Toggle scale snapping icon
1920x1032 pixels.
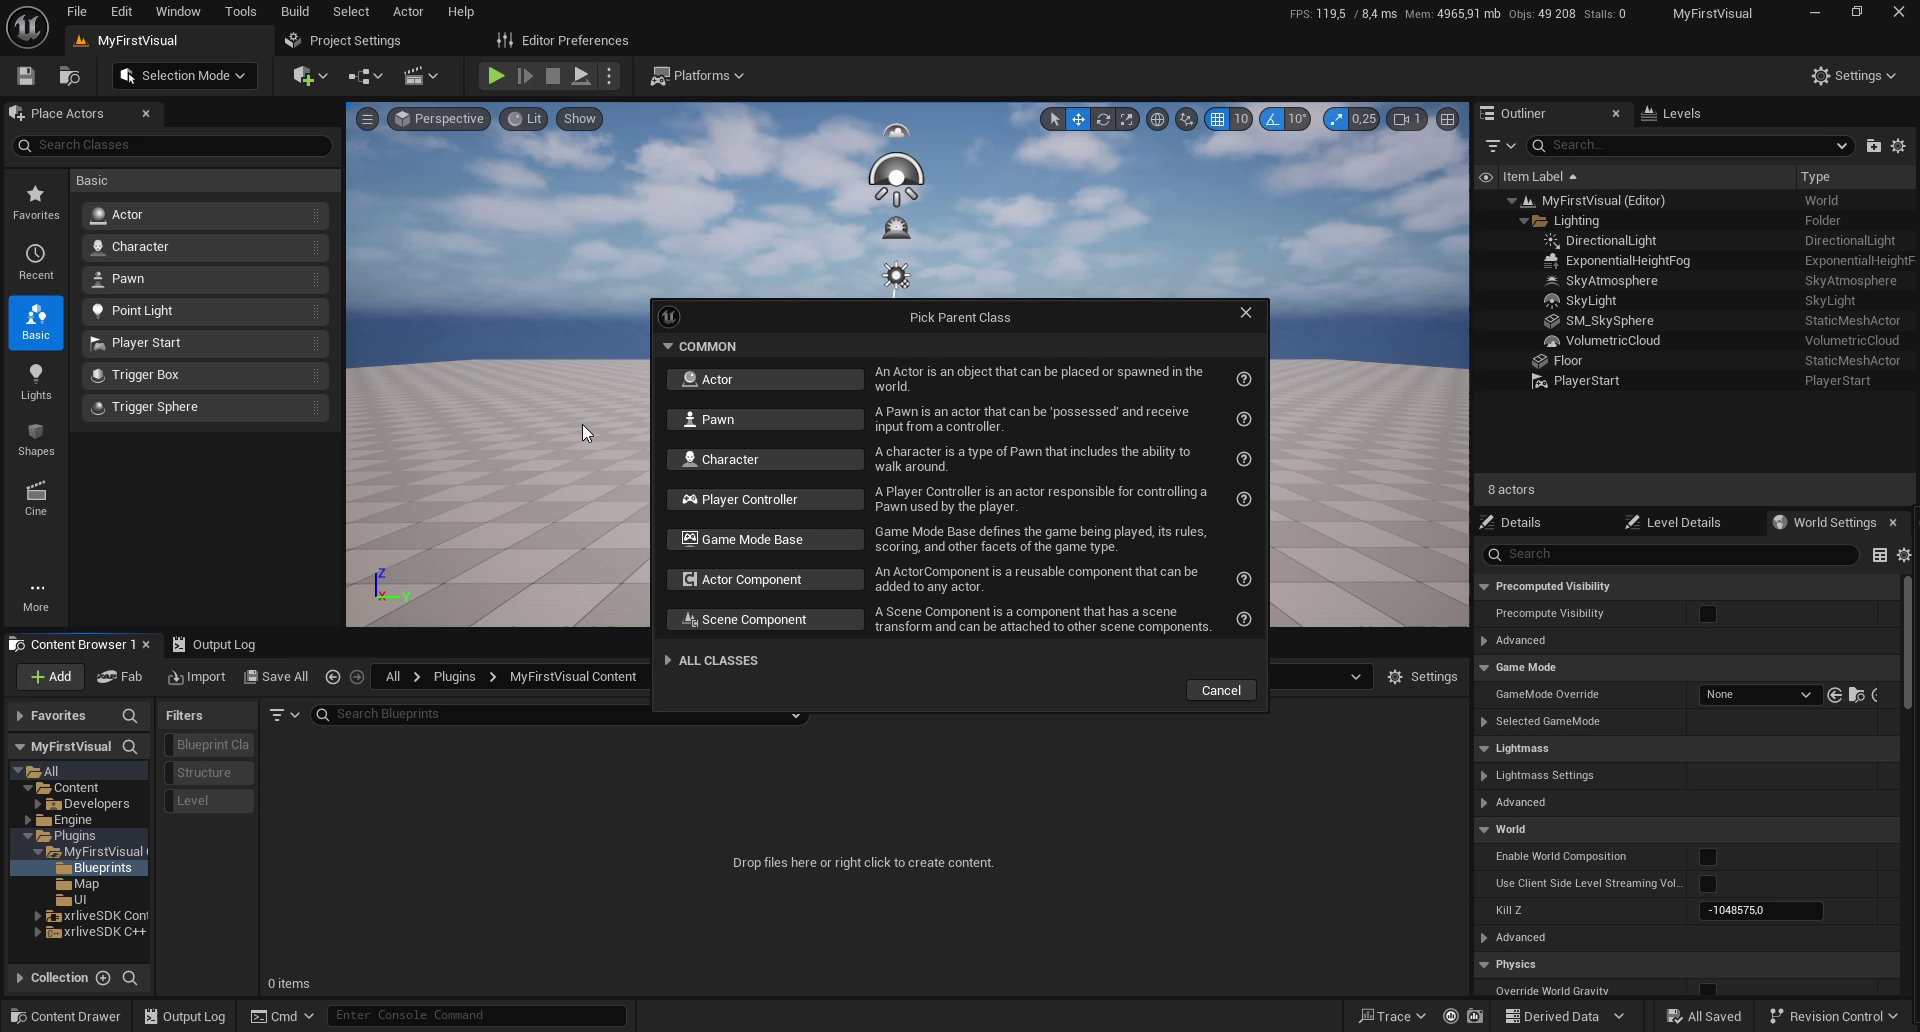coord(1336,119)
